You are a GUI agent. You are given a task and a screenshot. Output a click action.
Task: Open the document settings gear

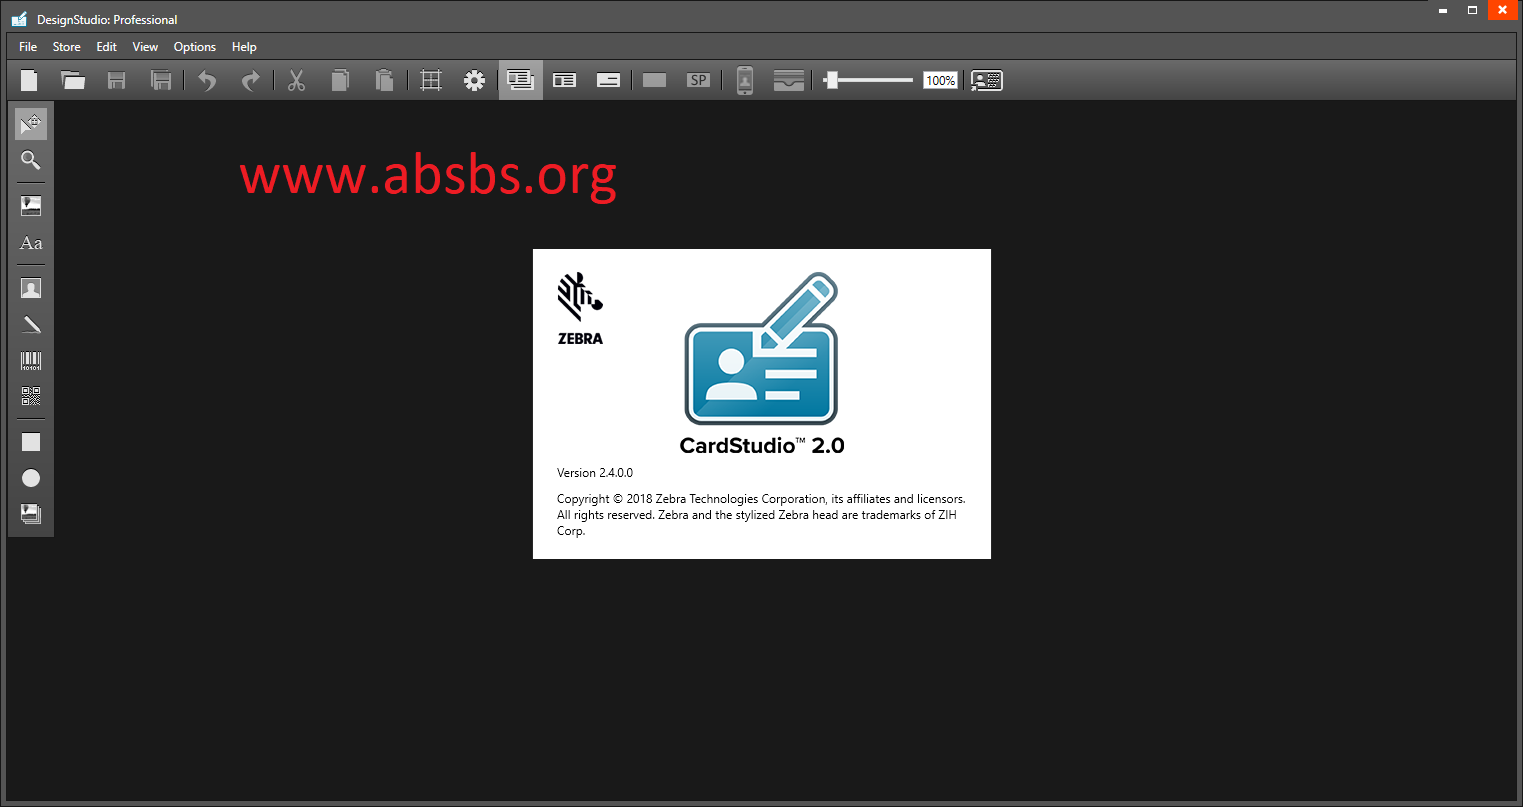pyautogui.click(x=474, y=80)
